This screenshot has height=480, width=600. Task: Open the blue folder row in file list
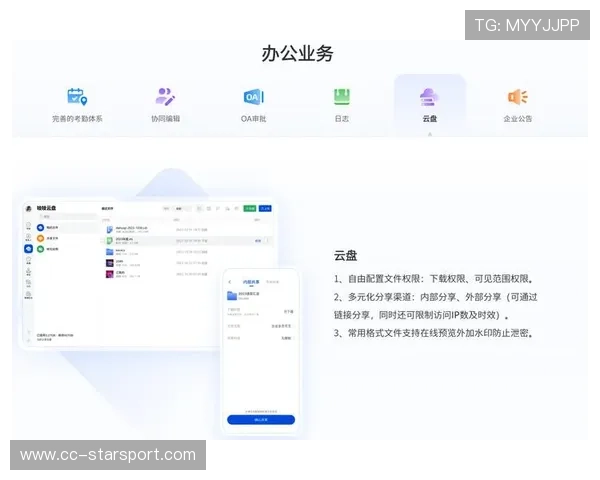188,251
